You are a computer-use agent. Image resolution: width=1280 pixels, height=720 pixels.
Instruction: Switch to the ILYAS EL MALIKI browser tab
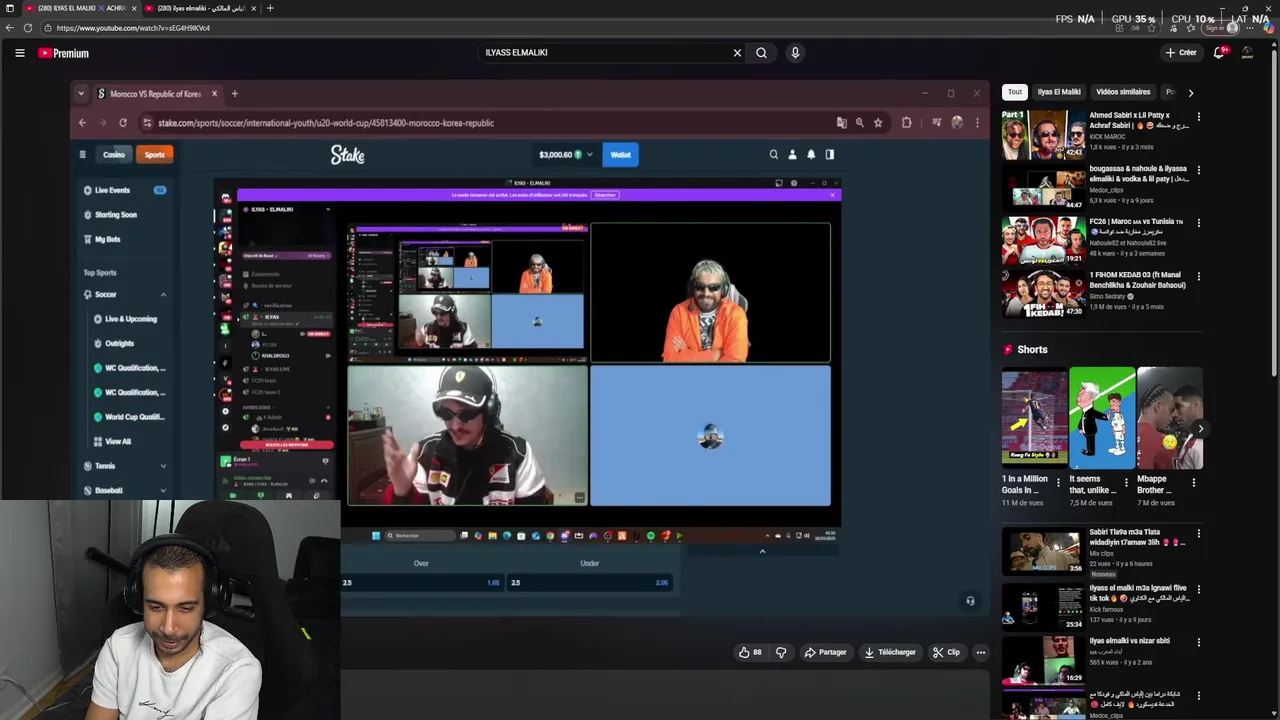click(80, 8)
